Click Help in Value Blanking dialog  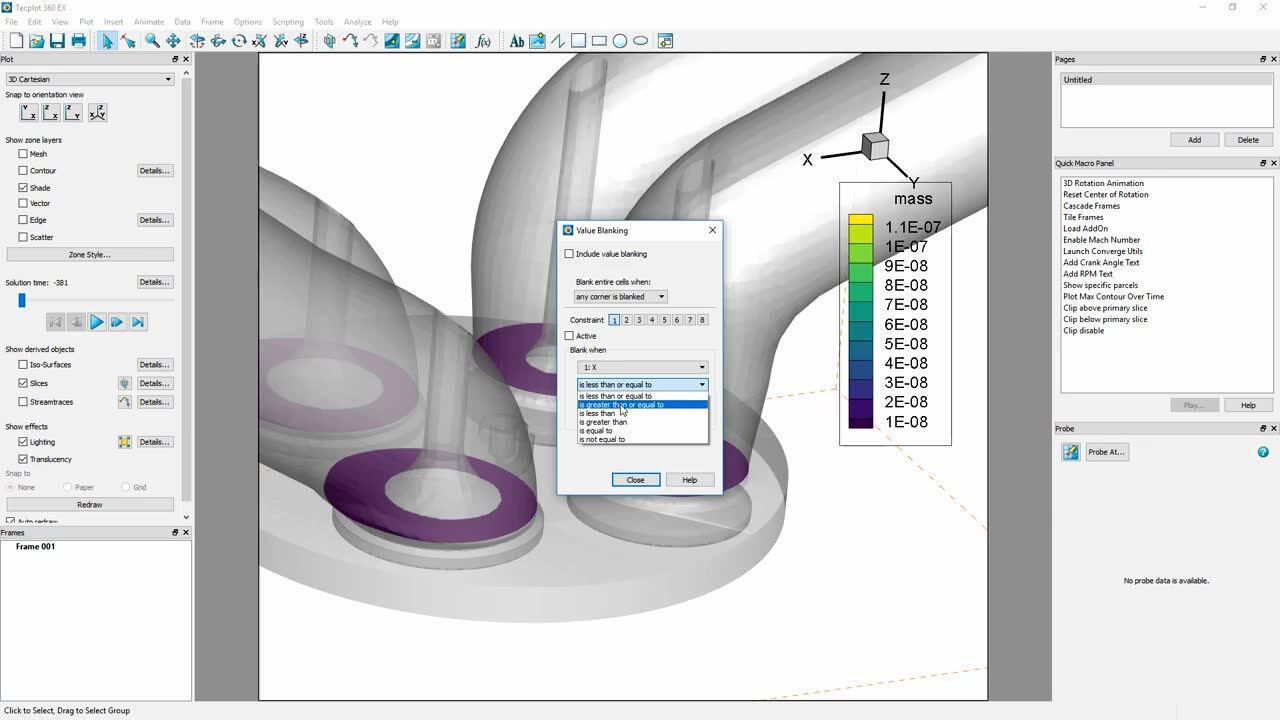[x=690, y=480]
